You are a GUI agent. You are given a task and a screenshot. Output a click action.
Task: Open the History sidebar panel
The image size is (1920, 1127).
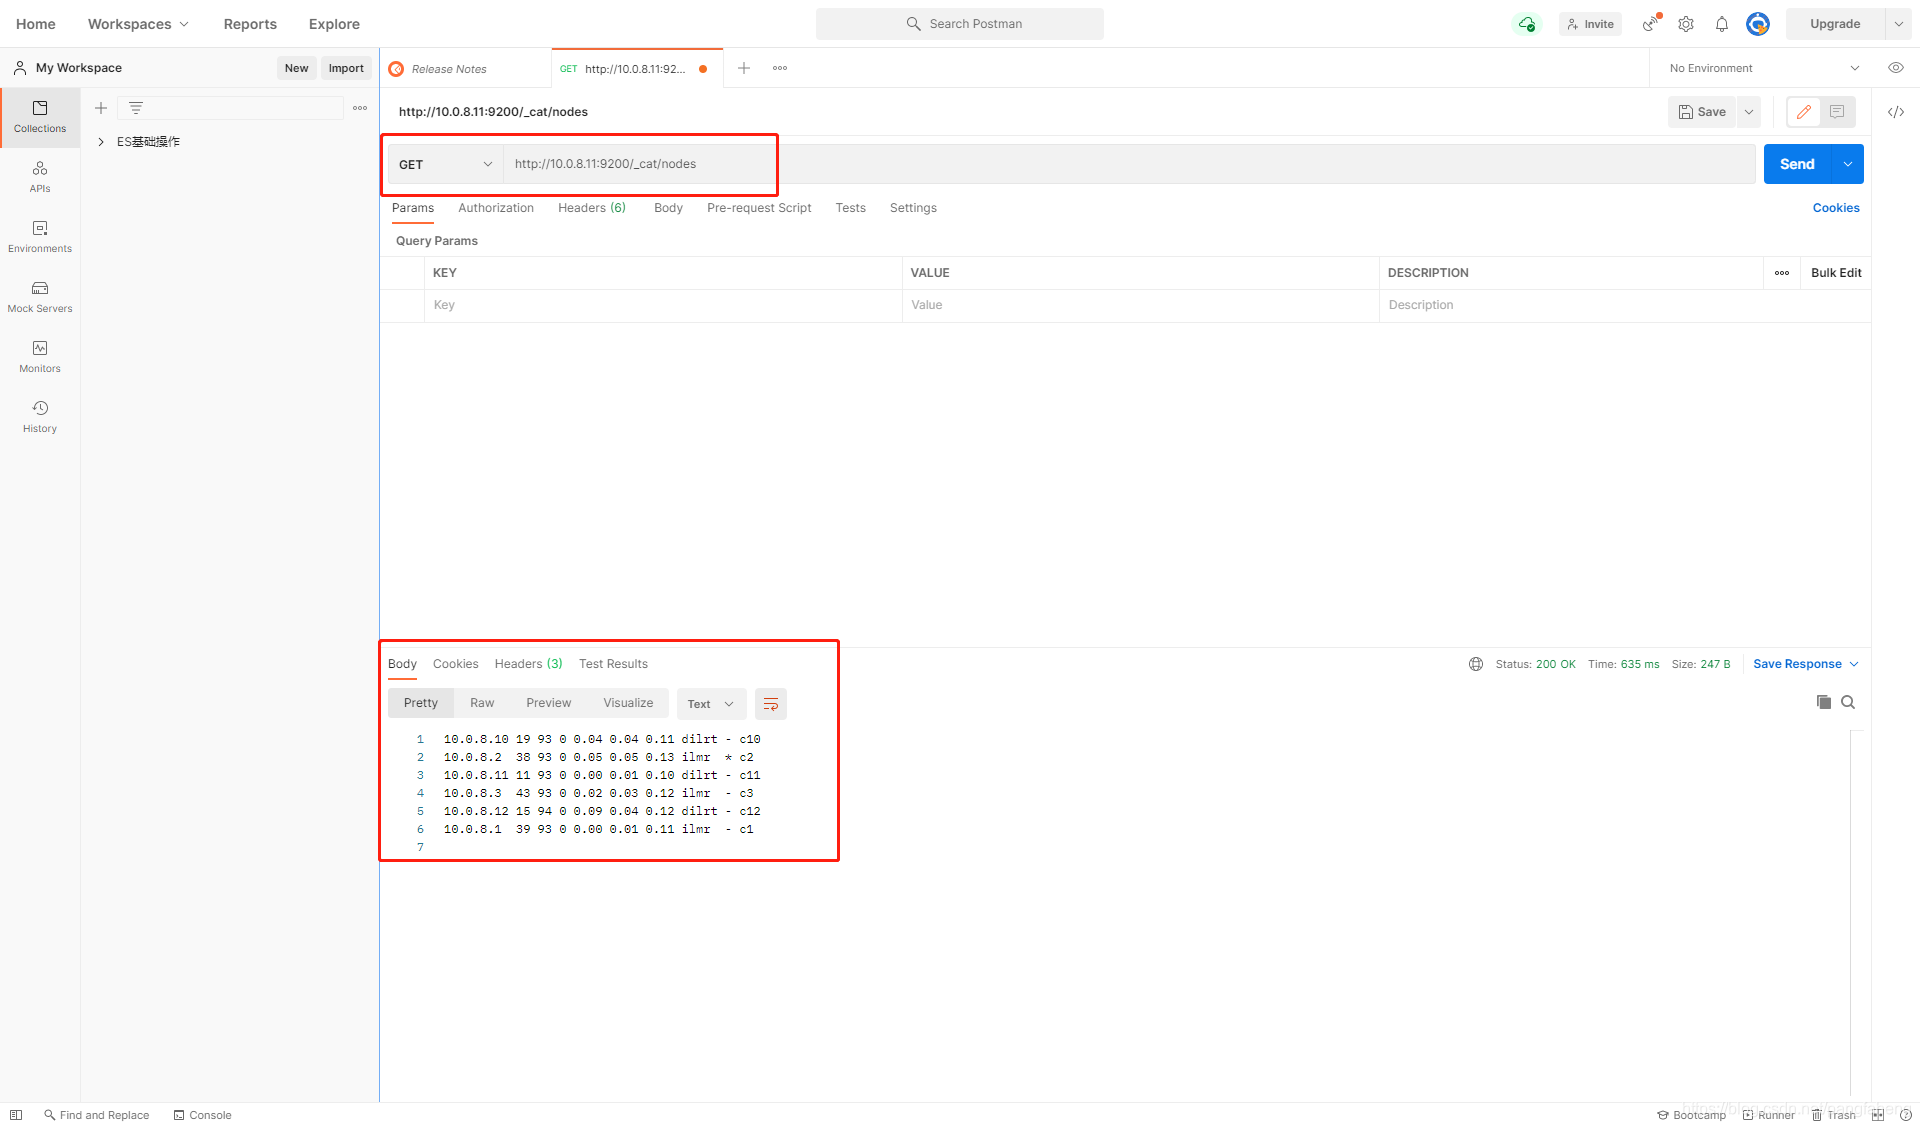pyautogui.click(x=40, y=417)
